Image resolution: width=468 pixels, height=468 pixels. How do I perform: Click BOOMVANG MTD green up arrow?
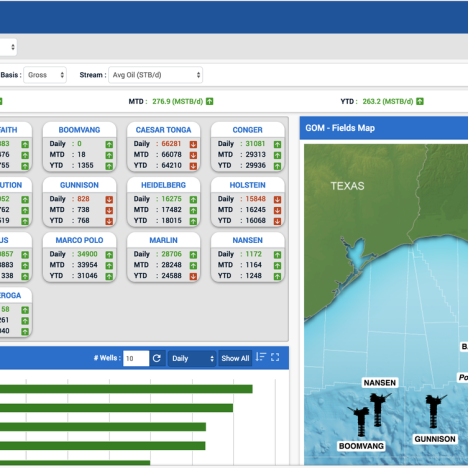click(109, 155)
